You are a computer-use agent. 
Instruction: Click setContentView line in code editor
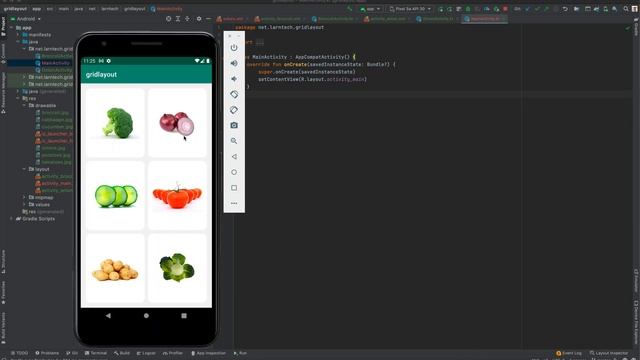[x=312, y=79]
